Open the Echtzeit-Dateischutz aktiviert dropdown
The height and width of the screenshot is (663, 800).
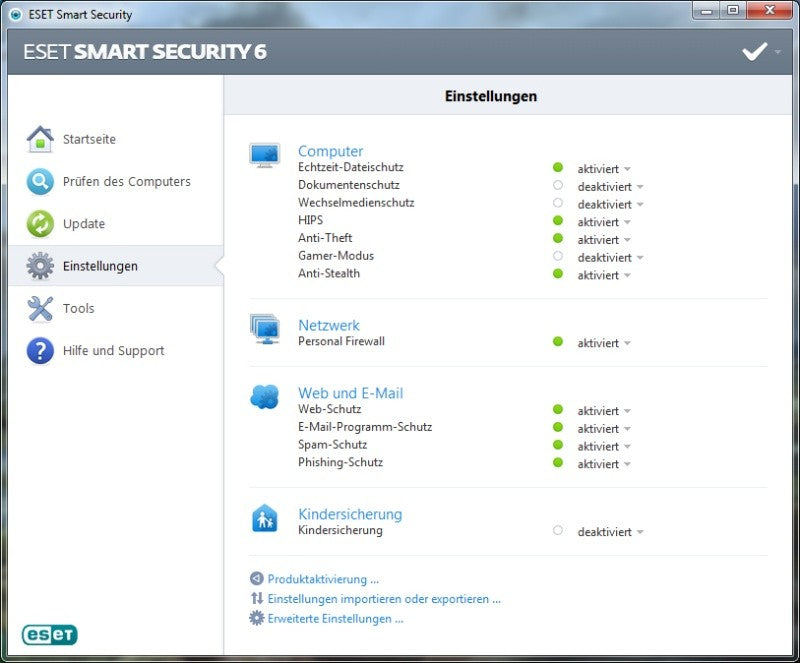[604, 169]
